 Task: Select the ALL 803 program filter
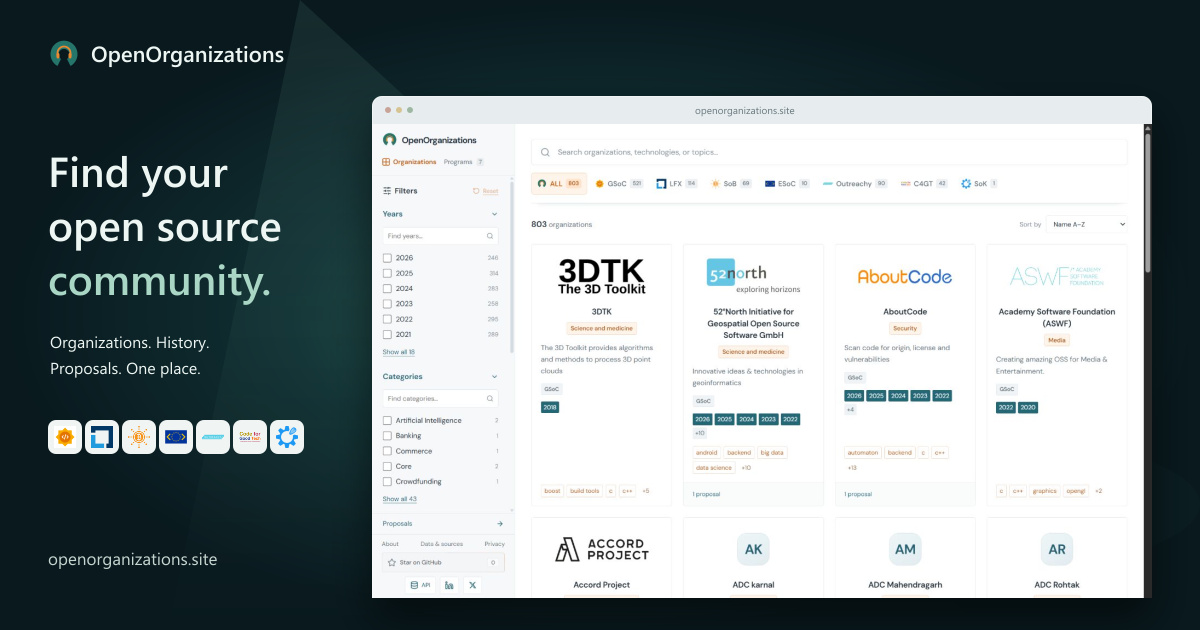pyautogui.click(x=559, y=184)
